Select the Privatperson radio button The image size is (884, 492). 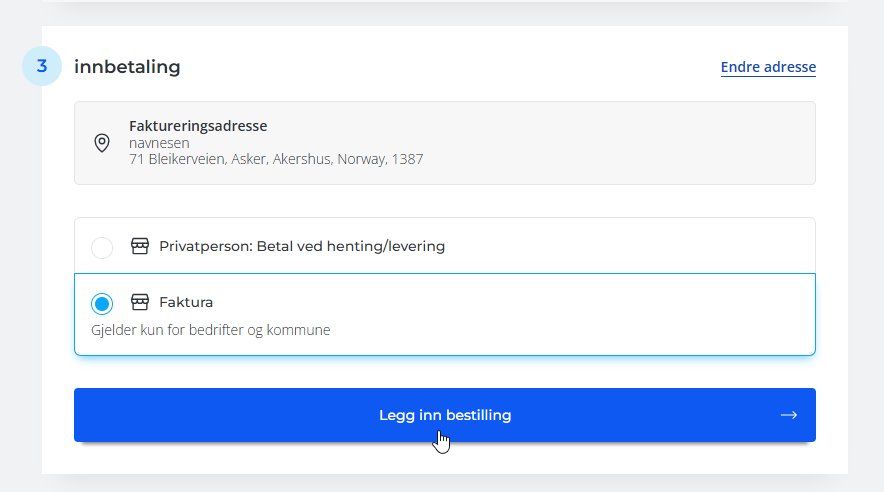(102, 247)
